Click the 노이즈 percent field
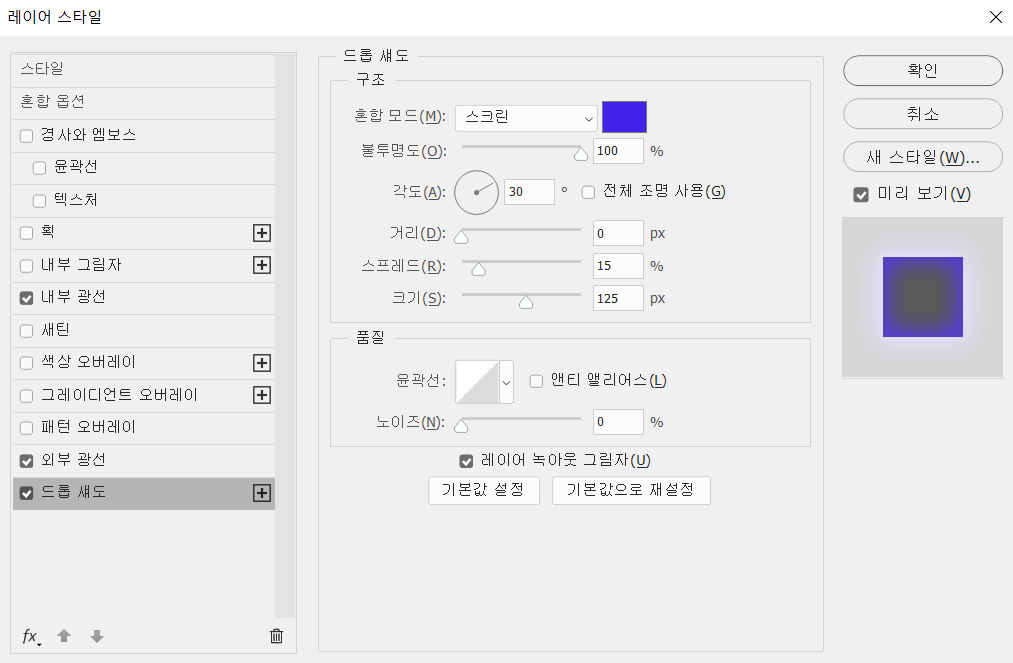The width and height of the screenshot is (1013, 663). coord(618,422)
